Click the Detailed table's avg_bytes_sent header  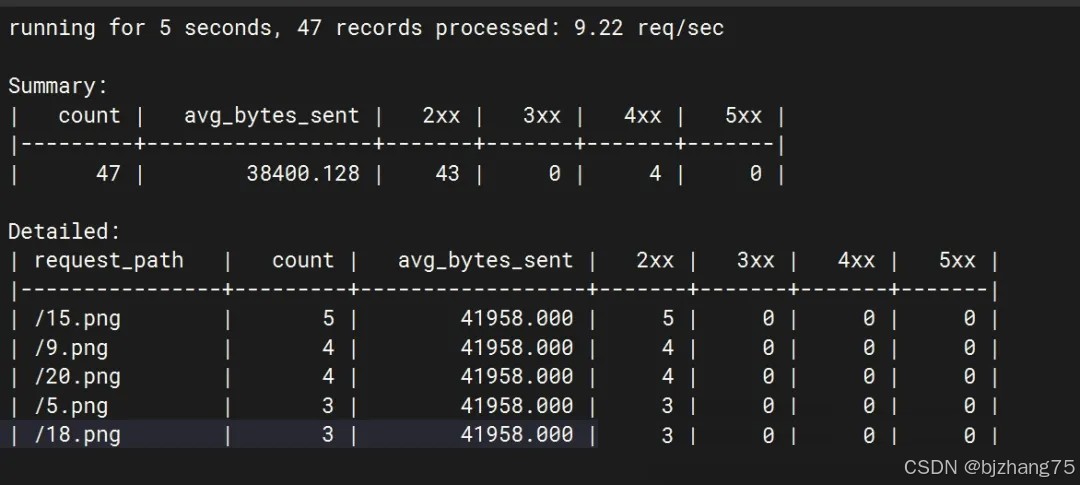tap(485, 261)
